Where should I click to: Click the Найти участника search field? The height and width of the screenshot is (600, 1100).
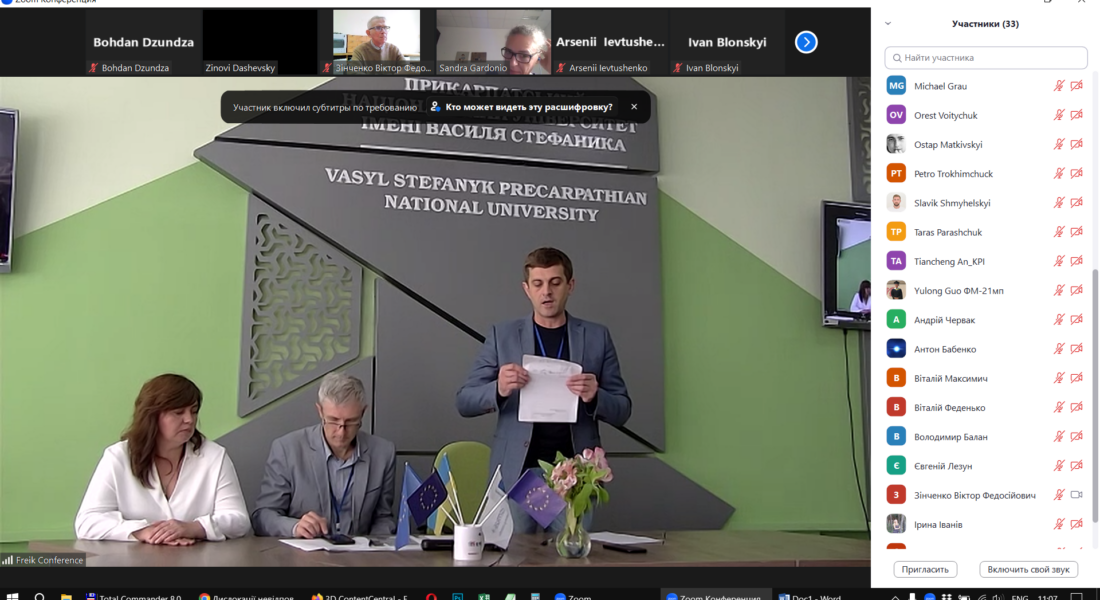[986, 58]
